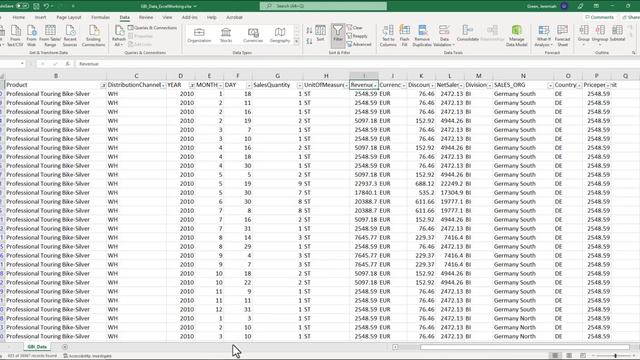The width and height of the screenshot is (640, 360).
Task: Switch to Normal view in status bar
Action: pos(555,356)
